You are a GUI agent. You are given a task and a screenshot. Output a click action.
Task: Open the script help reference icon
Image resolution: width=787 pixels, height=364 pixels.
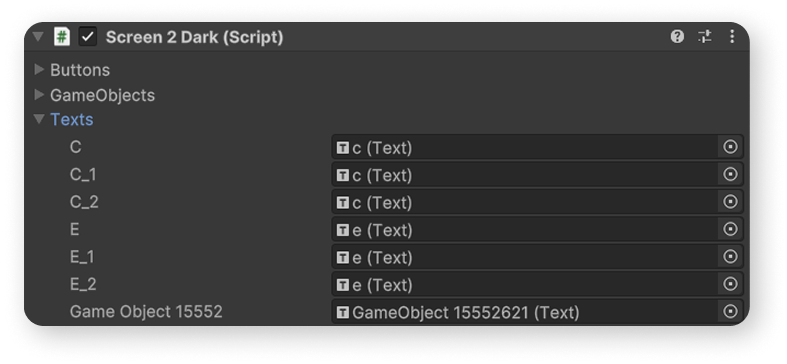point(677,37)
